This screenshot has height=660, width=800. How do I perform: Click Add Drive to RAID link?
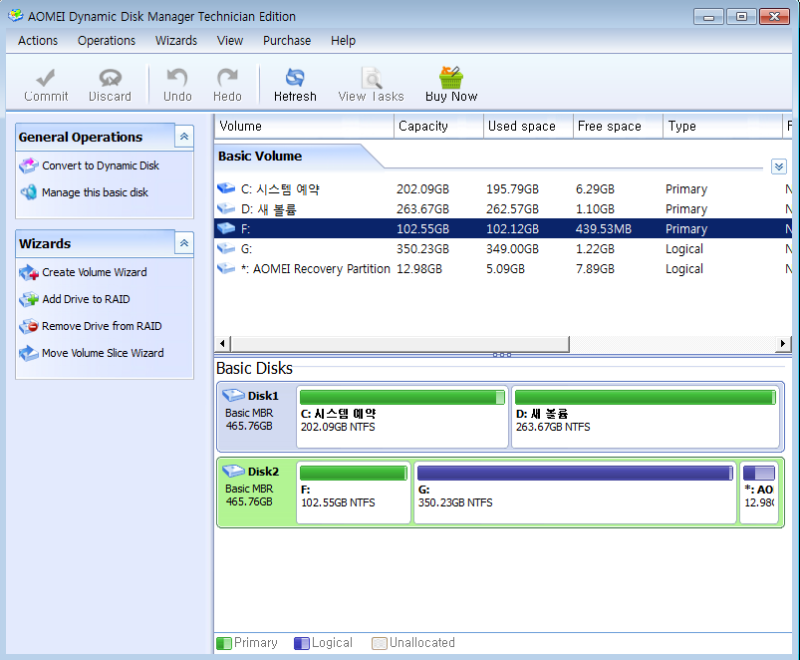[x=86, y=299]
